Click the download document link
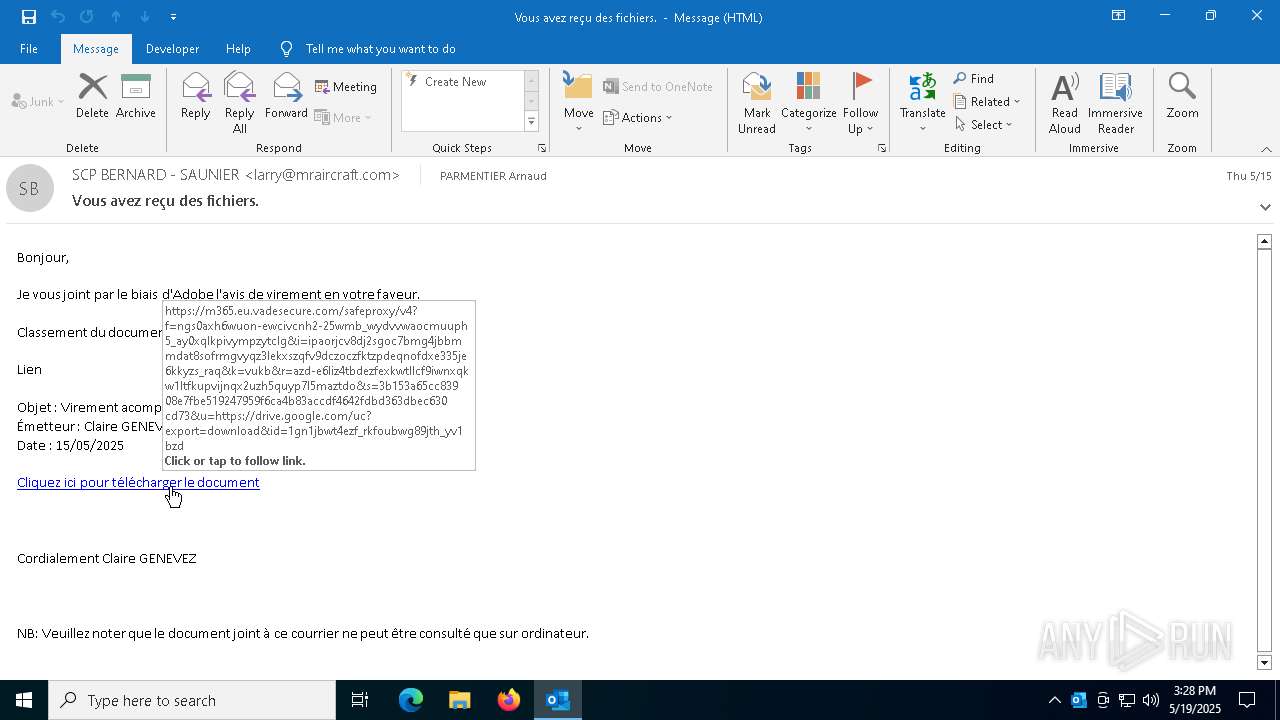Image resolution: width=1280 pixels, height=720 pixels. (x=138, y=482)
